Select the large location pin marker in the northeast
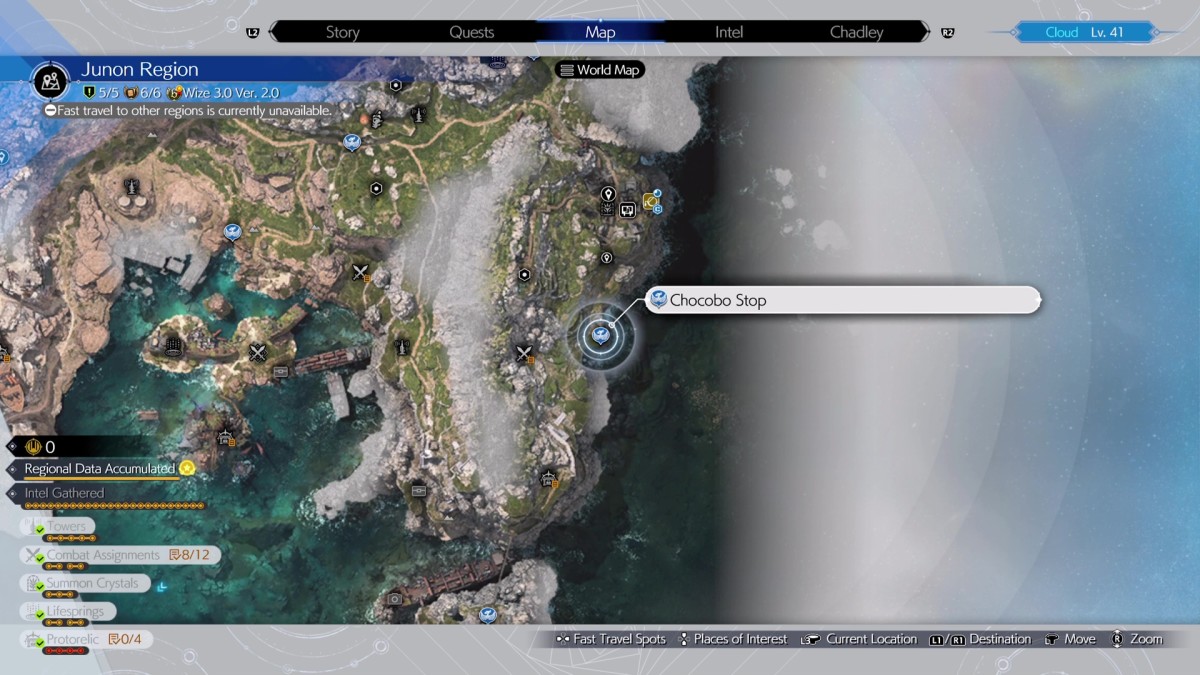The width and height of the screenshot is (1200, 675). [x=607, y=193]
